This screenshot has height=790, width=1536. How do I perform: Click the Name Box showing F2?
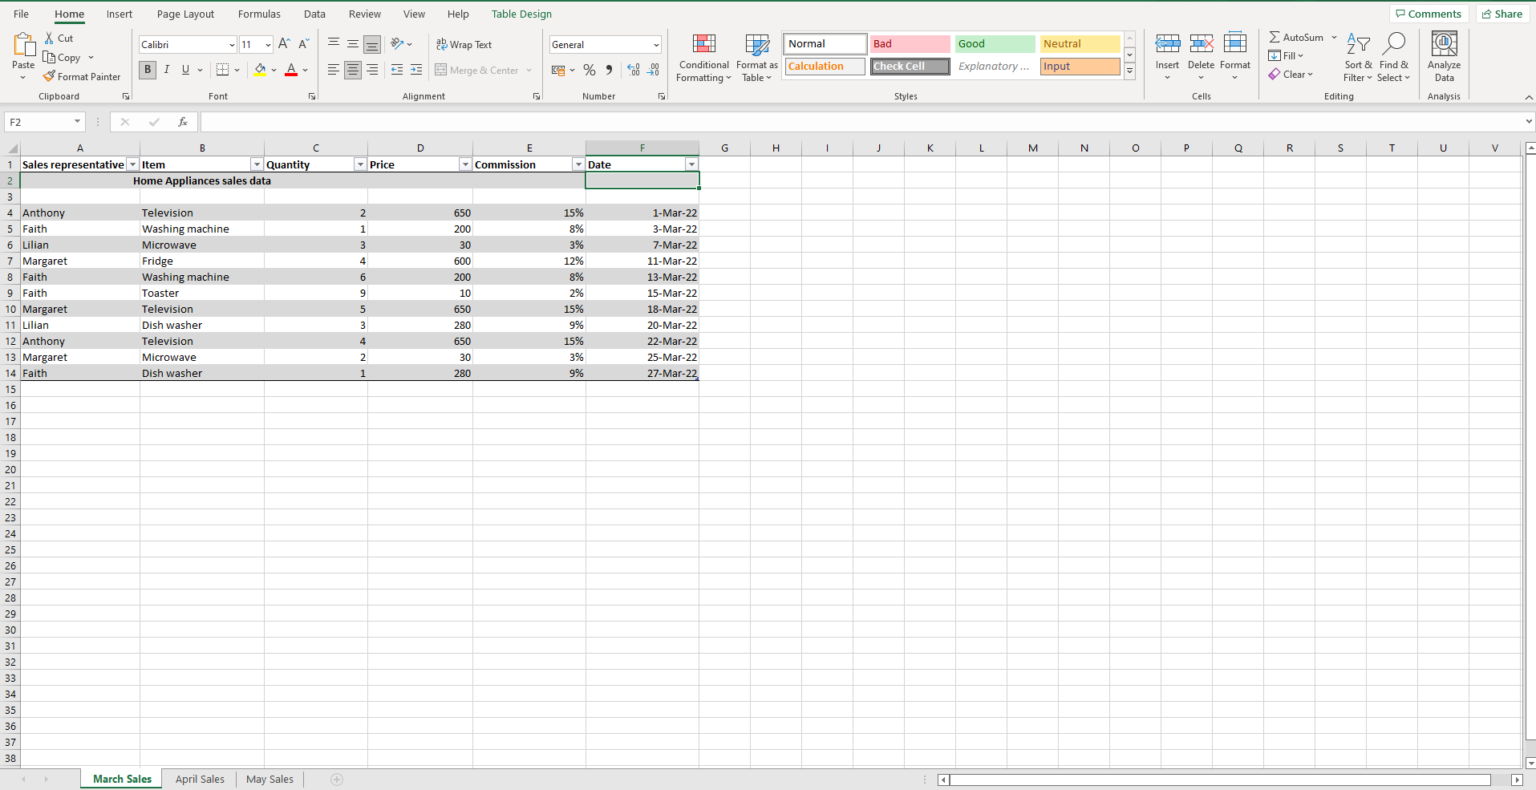pos(38,122)
